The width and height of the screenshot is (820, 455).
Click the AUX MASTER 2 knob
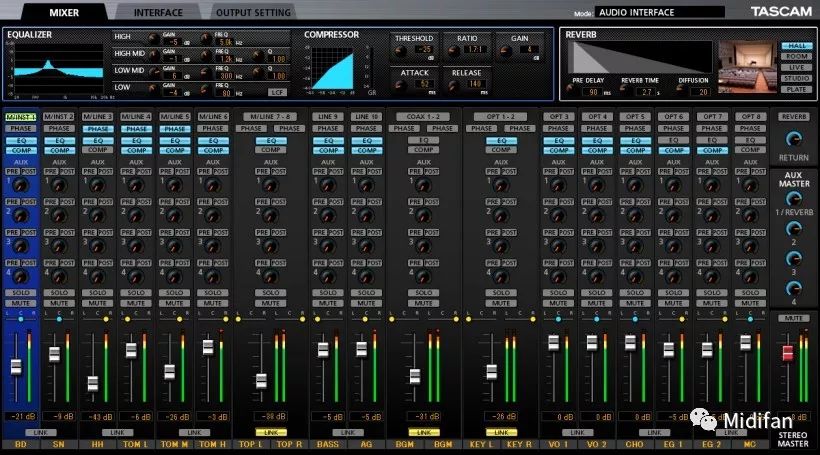point(793,229)
